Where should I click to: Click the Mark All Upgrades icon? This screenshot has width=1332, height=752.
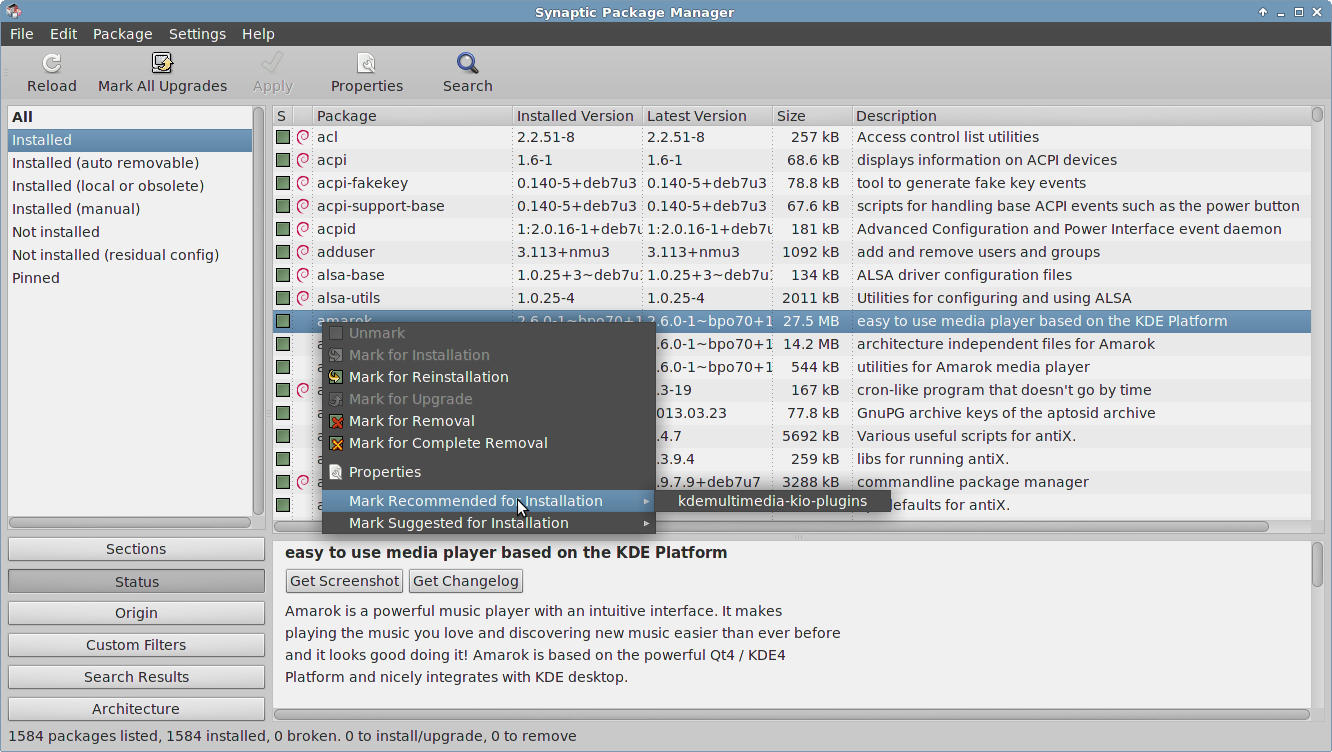click(x=163, y=63)
